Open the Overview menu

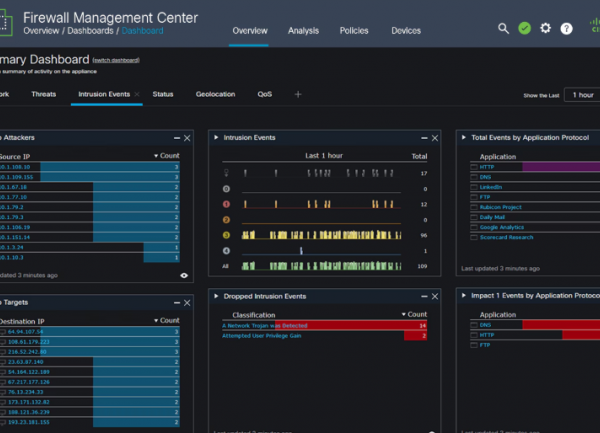[x=250, y=31]
